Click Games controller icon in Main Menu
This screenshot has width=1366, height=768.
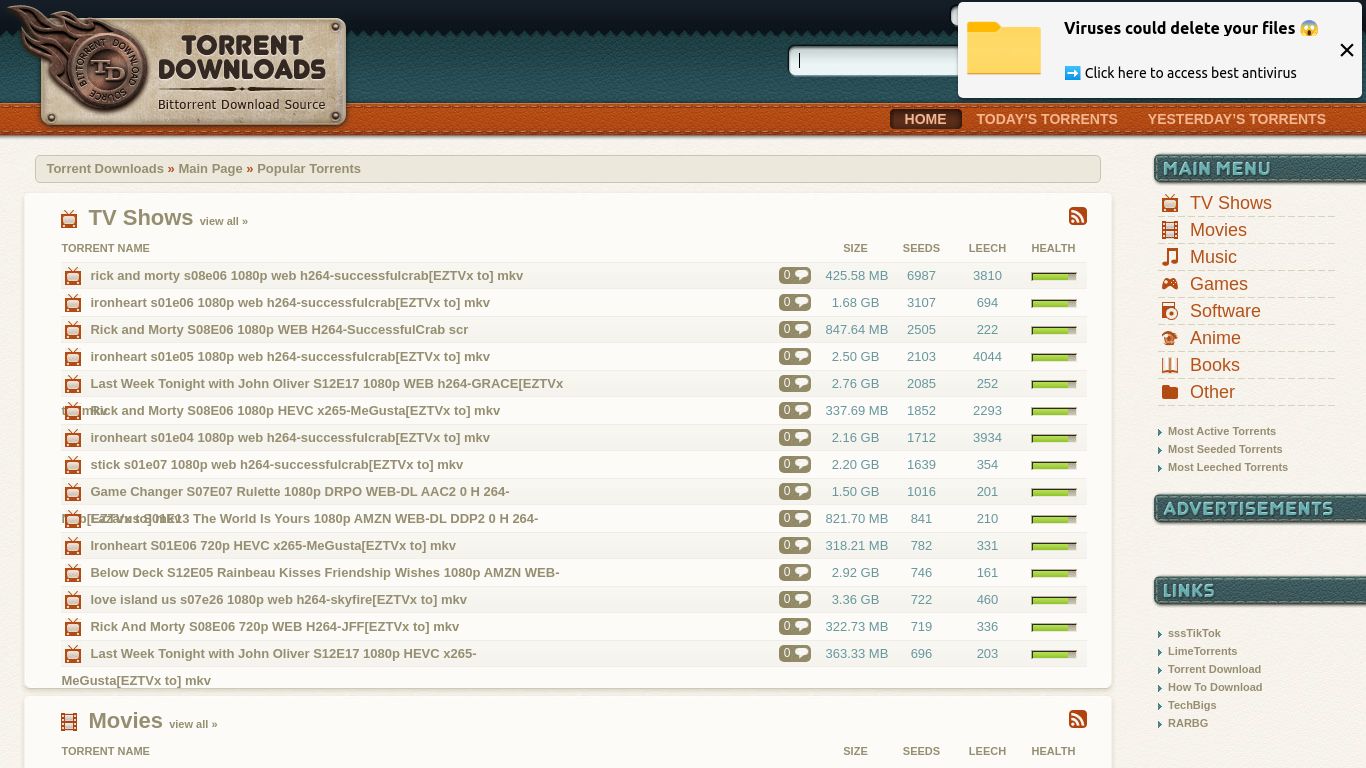[1169, 285]
